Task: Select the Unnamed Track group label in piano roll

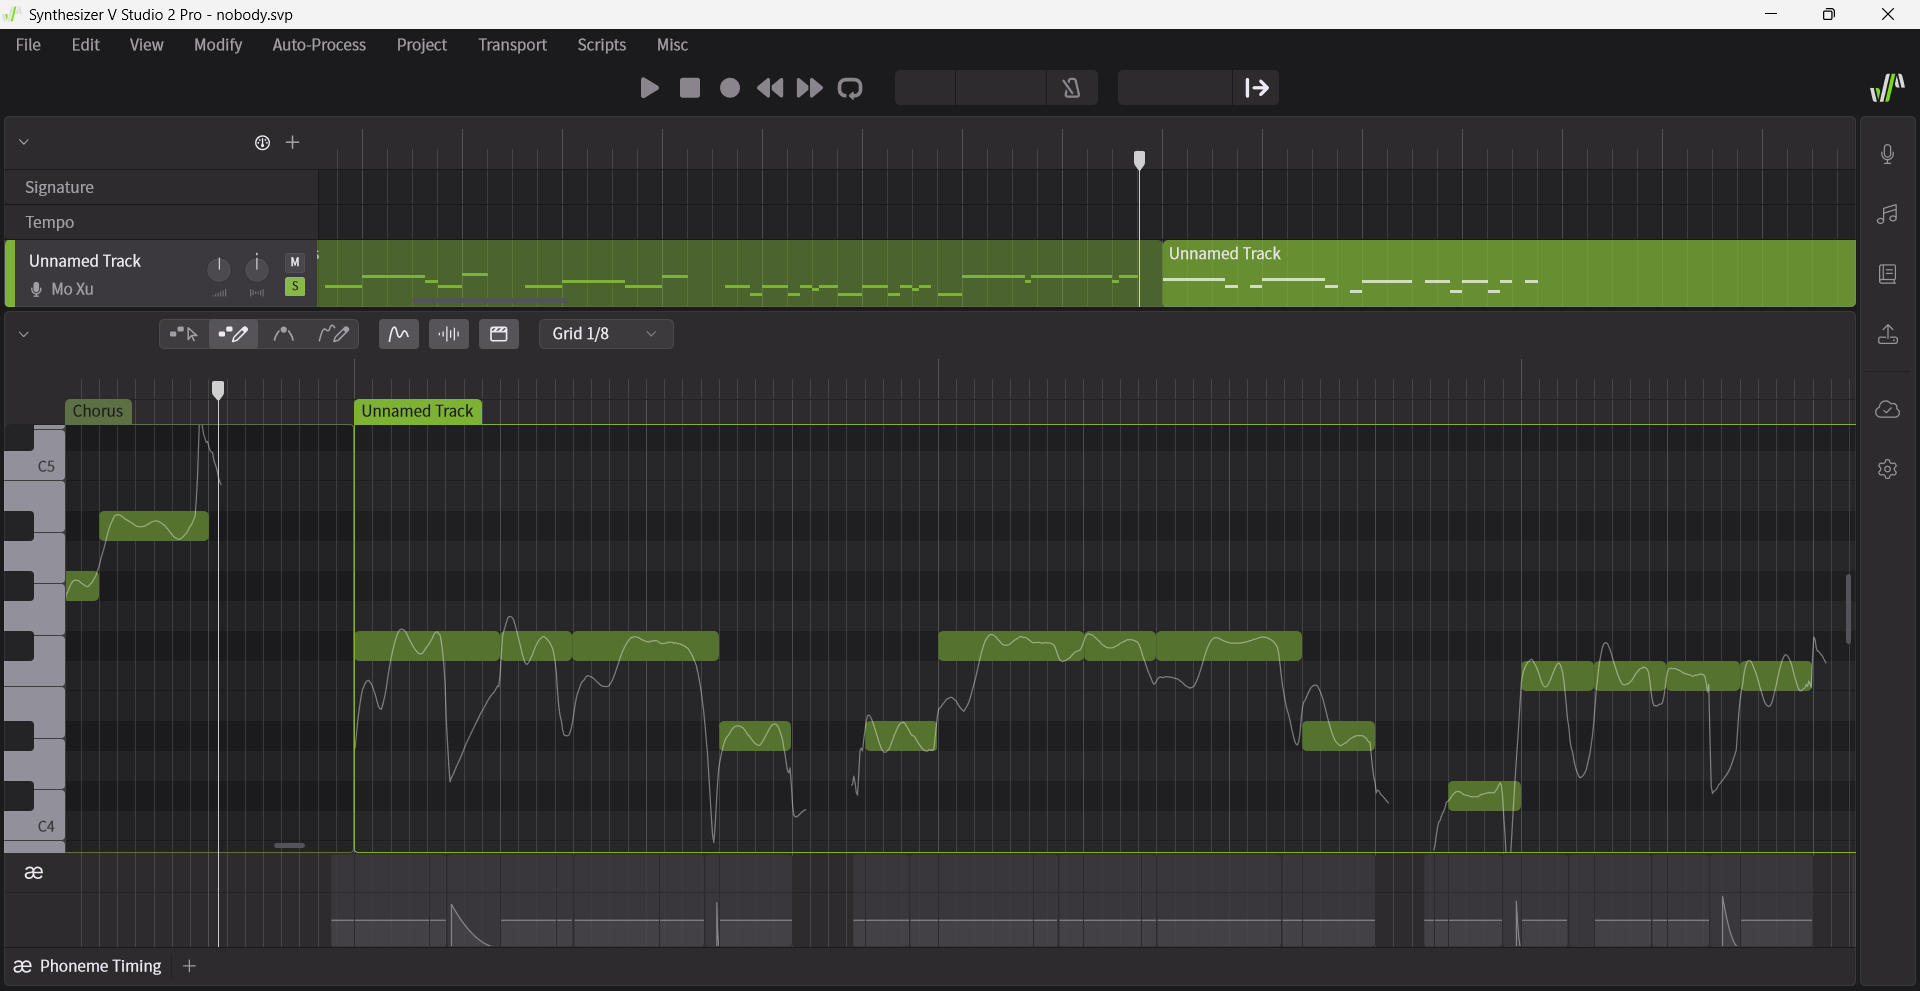Action: 418,411
